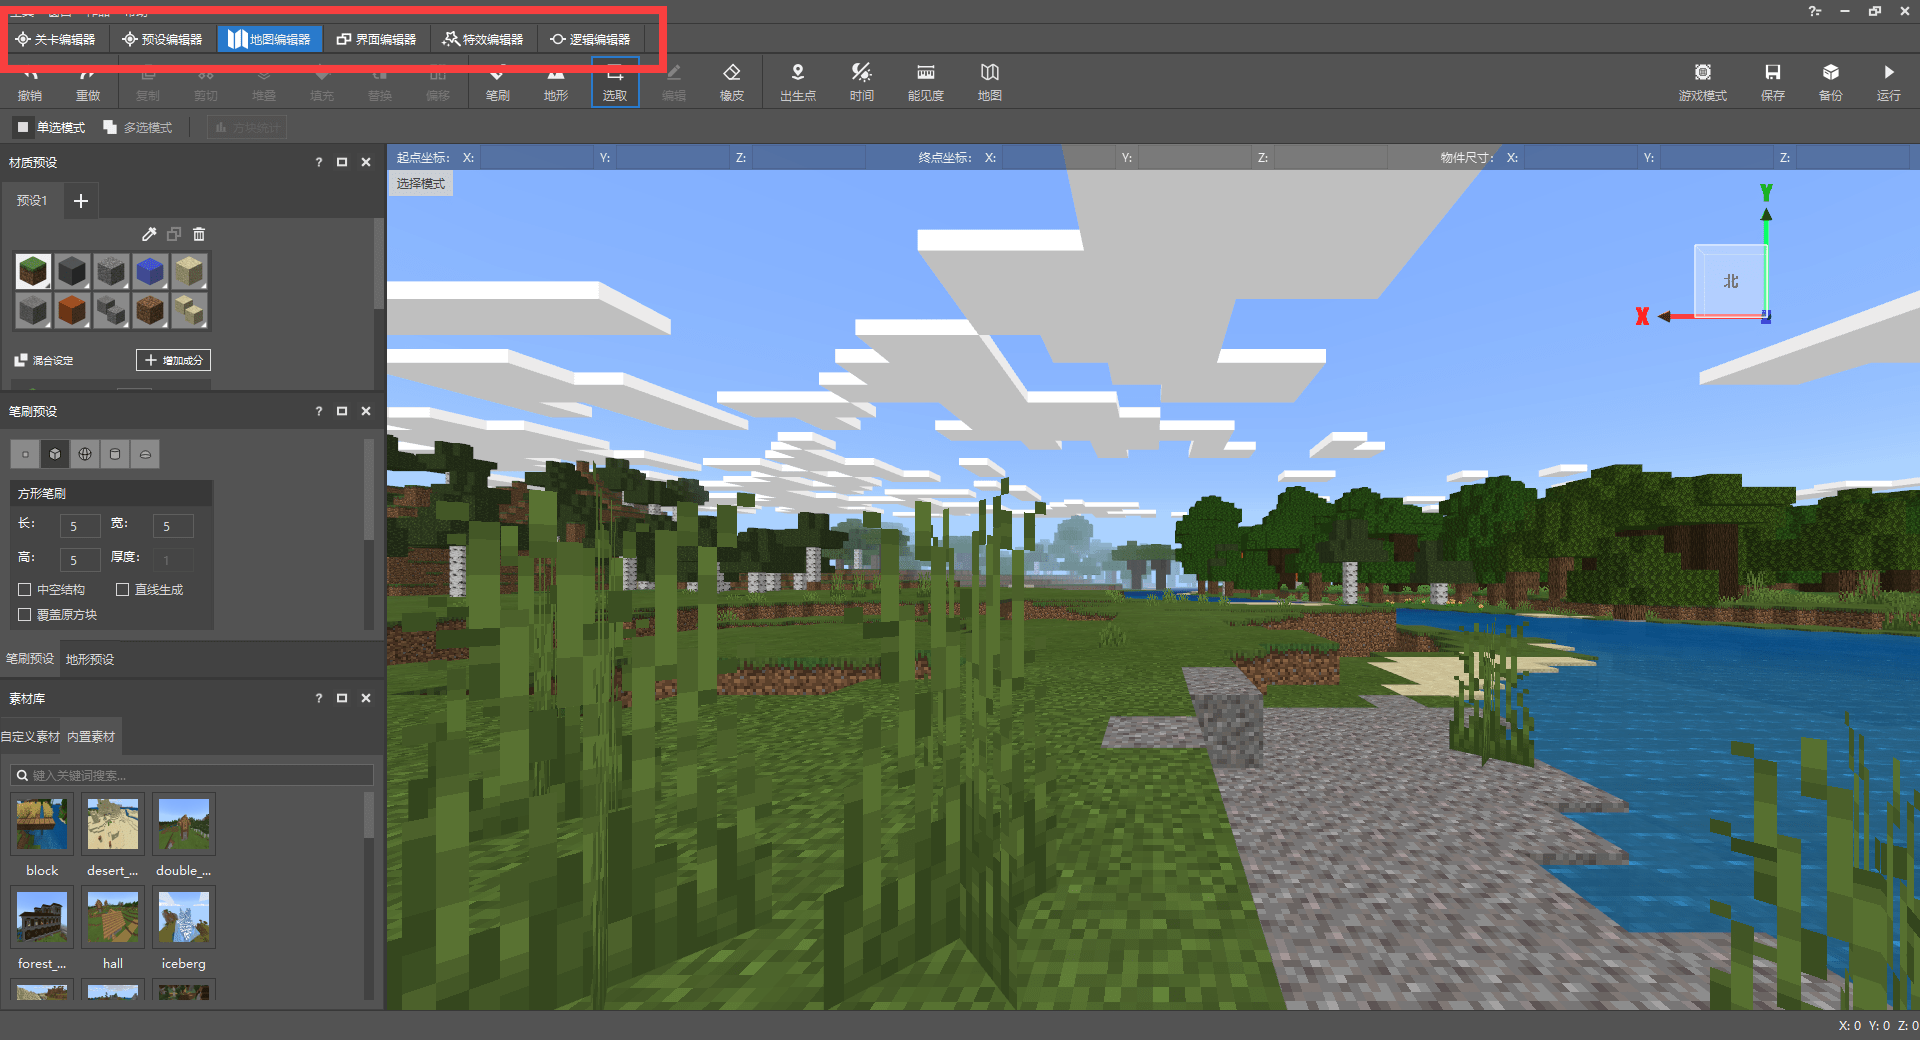Choose the cube brush shape
This screenshot has height=1040, width=1920.
click(x=55, y=454)
